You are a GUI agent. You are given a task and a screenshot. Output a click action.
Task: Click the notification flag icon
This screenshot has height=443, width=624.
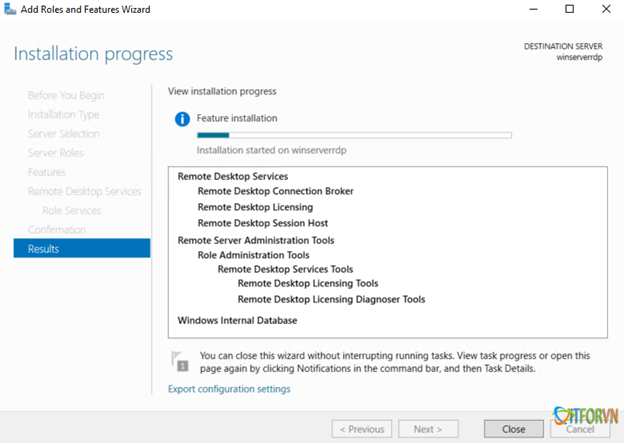[x=180, y=360]
